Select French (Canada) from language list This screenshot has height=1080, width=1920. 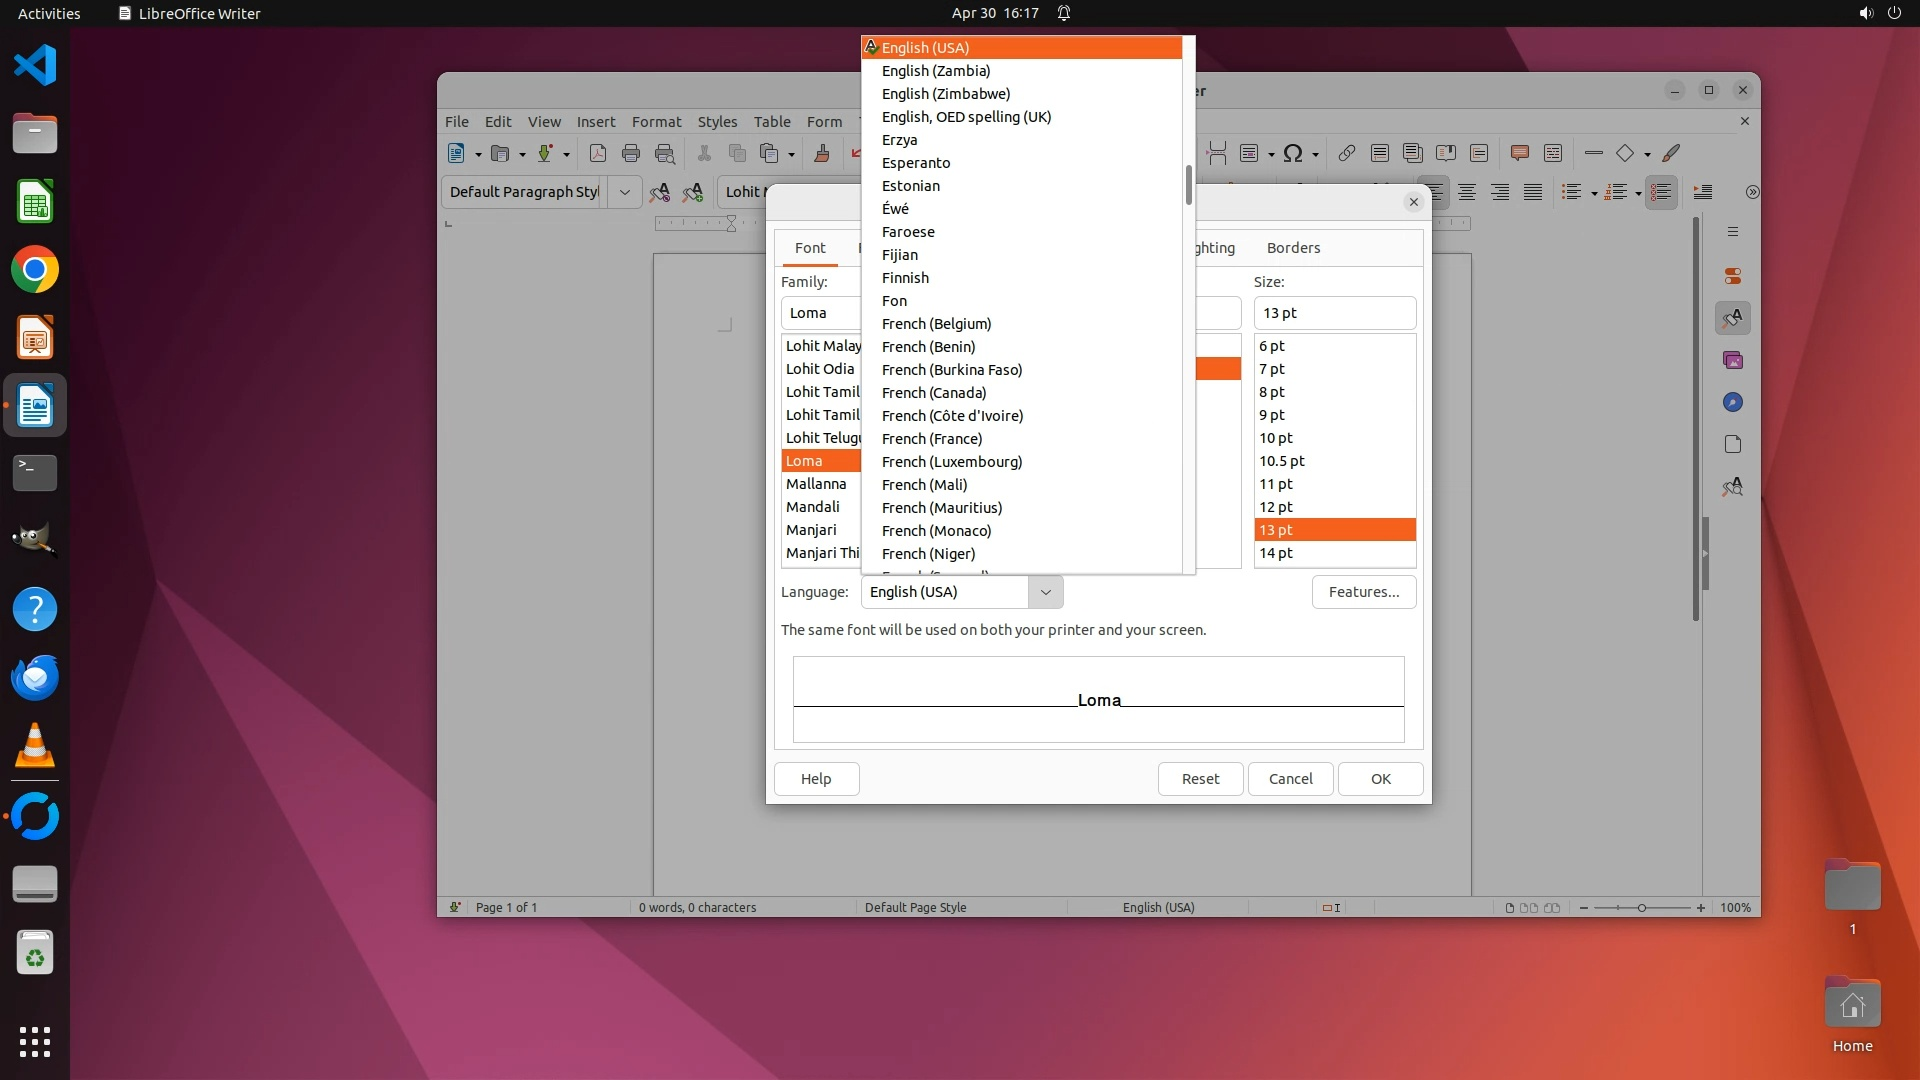coord(934,393)
